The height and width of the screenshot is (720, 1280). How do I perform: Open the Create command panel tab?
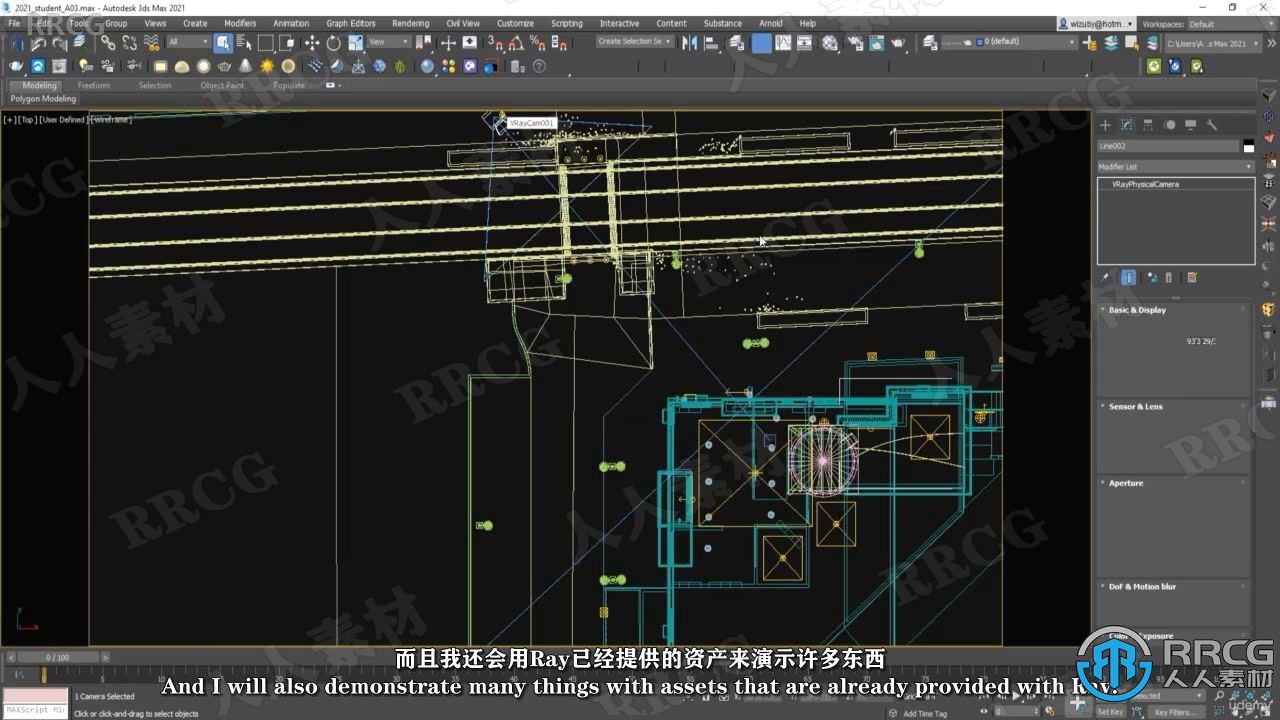[x=1105, y=125]
